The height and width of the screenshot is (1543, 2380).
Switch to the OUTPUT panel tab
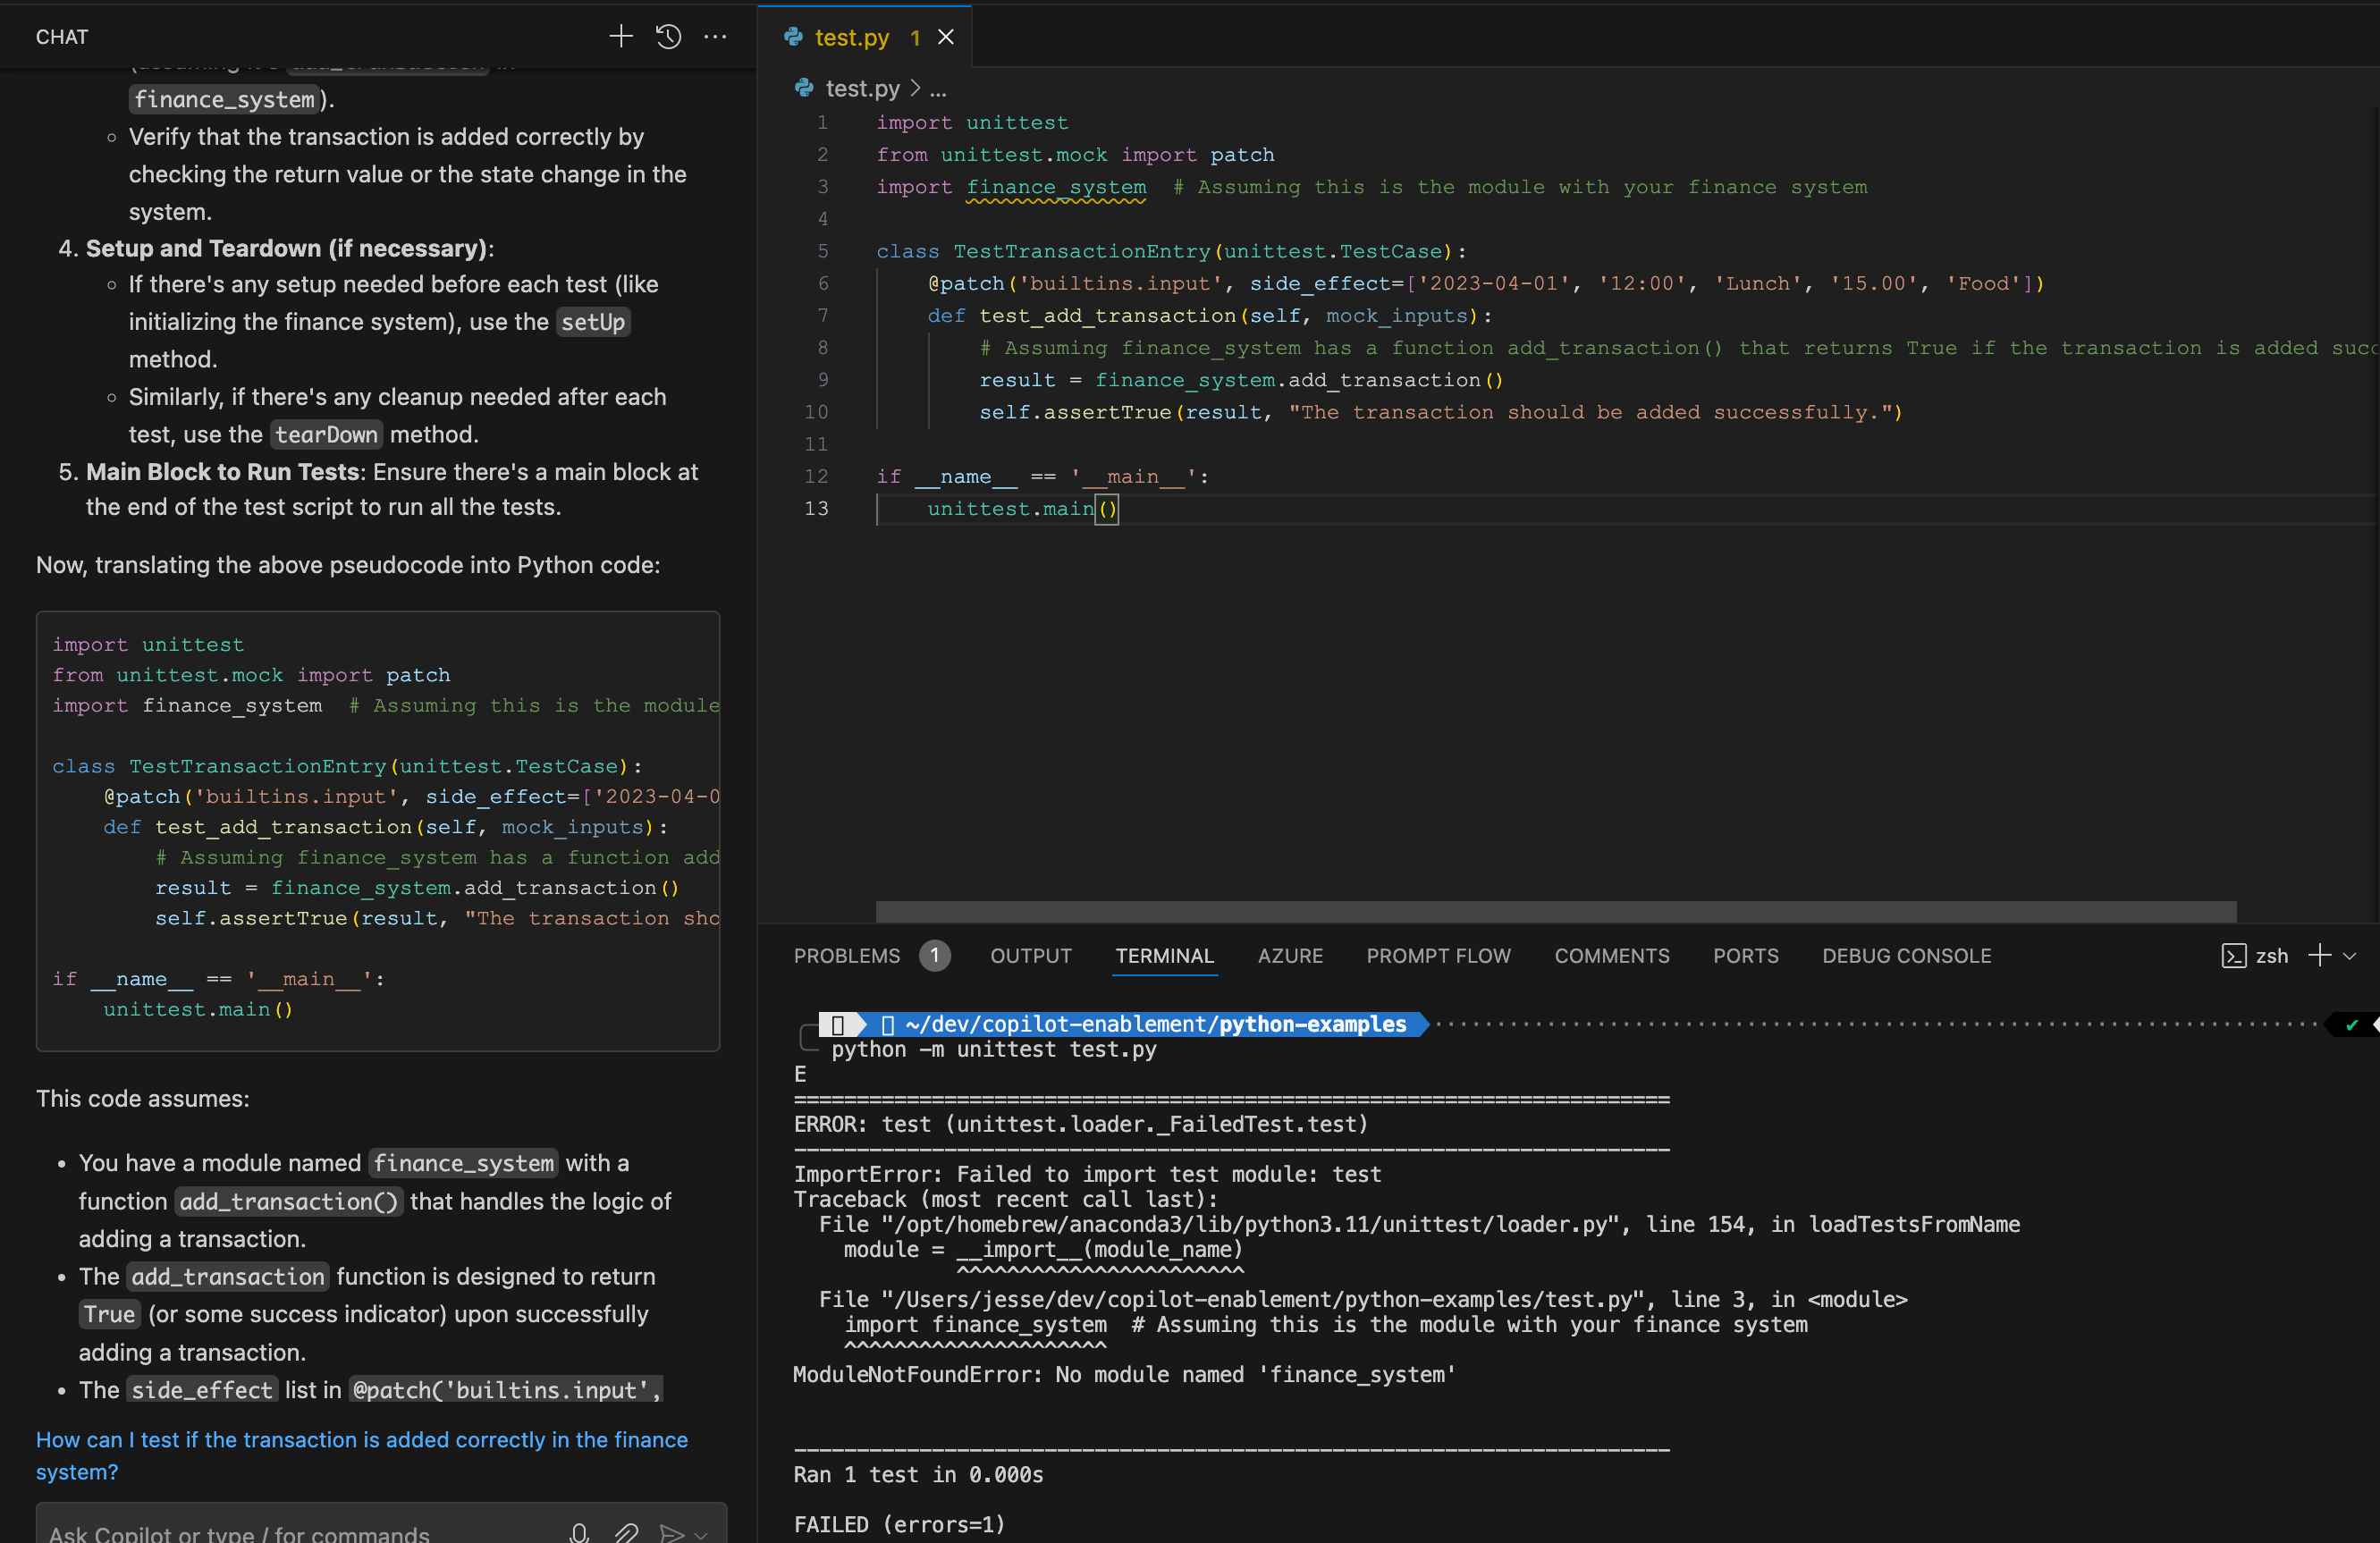(x=1030, y=955)
